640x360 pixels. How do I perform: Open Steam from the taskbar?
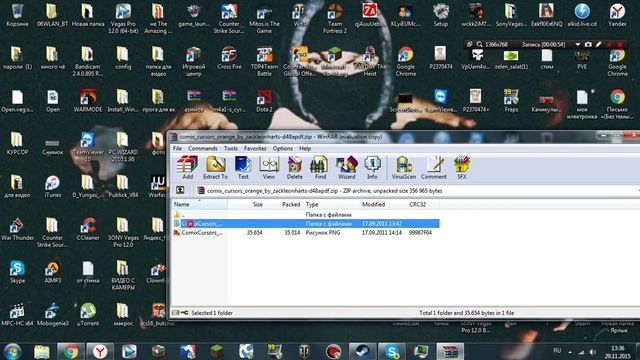pyautogui.click(x=362, y=351)
